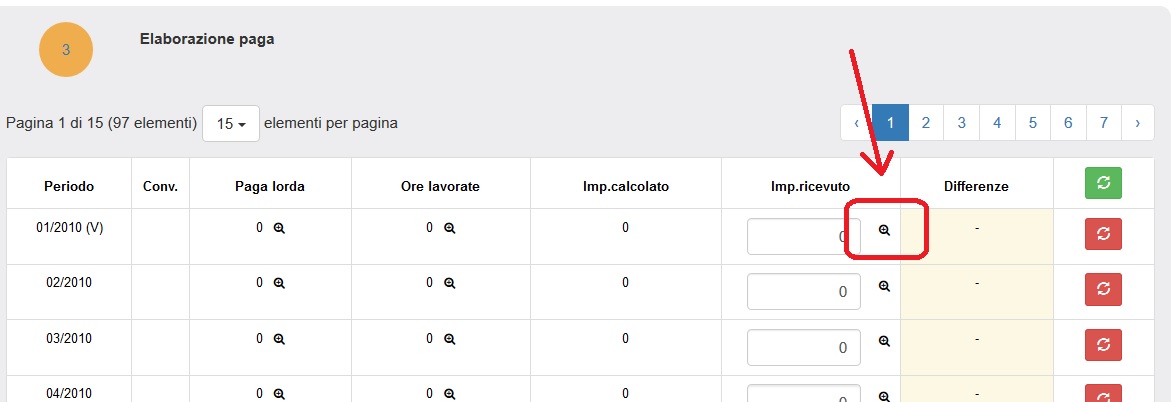
Task: Go to previous page with left arrow
Action: [x=857, y=123]
